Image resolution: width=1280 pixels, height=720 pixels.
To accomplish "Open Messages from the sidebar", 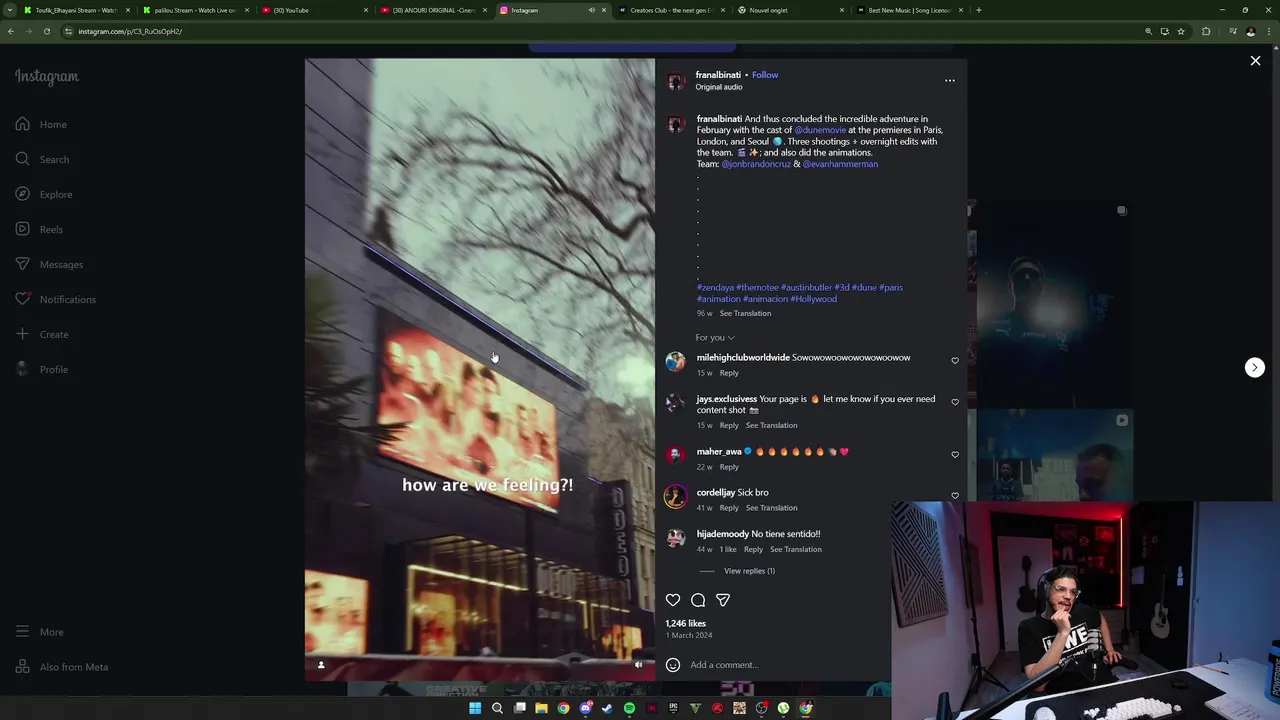I will [x=49, y=264].
